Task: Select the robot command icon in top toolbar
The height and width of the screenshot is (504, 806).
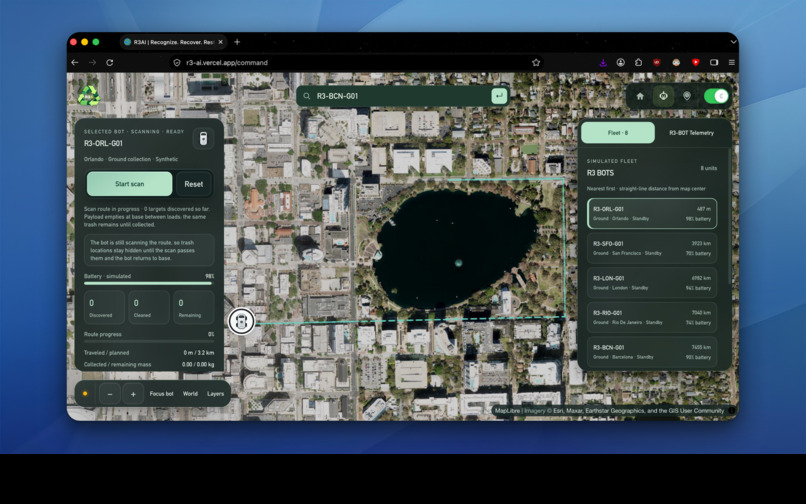Action: click(x=664, y=96)
